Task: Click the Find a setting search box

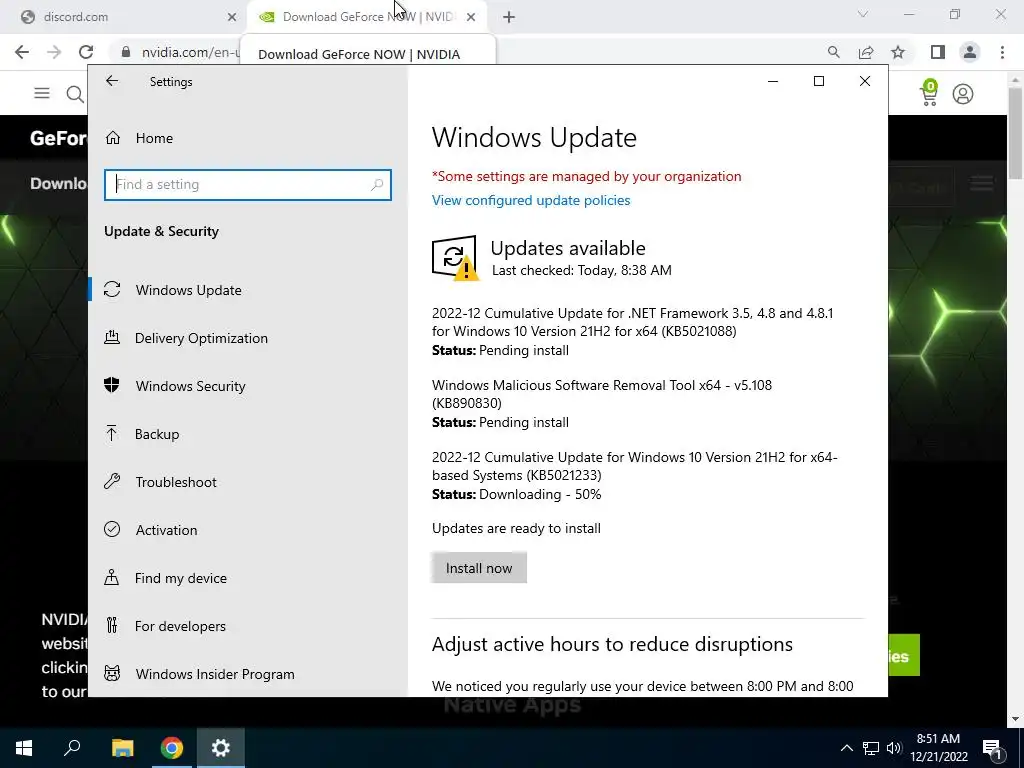Action: point(248,185)
